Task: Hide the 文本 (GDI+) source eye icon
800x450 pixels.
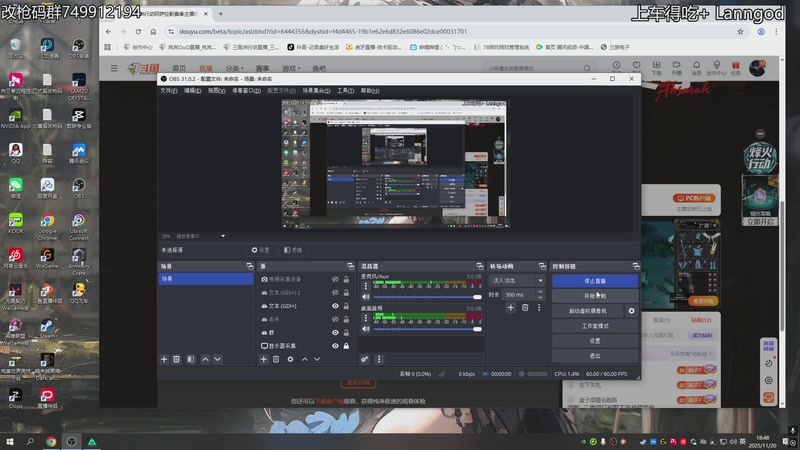Action: 335,306
